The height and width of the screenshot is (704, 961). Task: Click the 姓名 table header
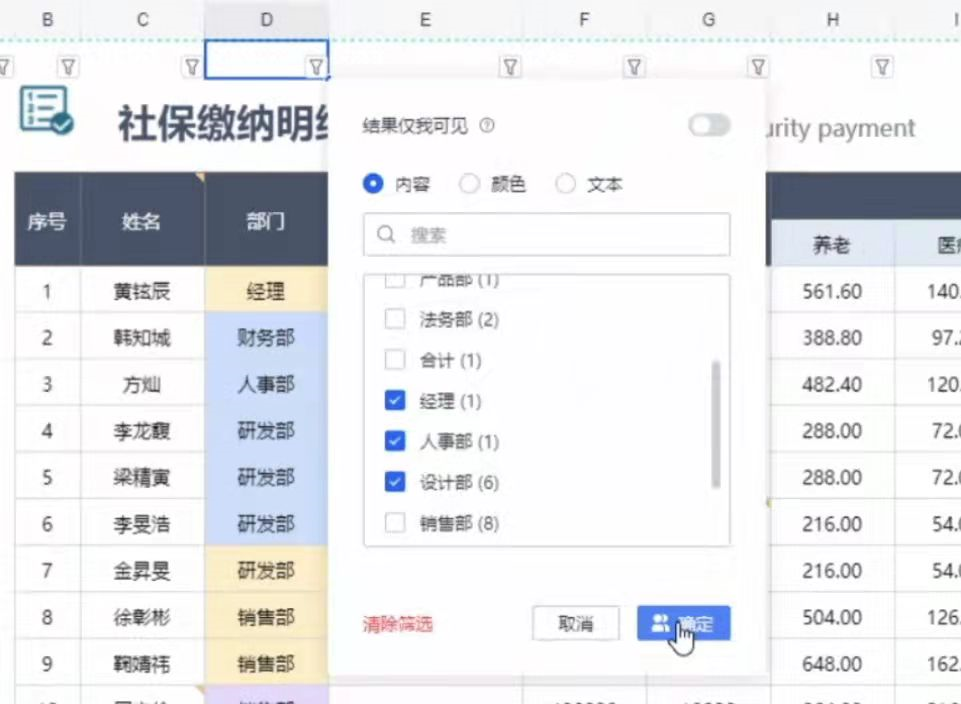point(142,221)
